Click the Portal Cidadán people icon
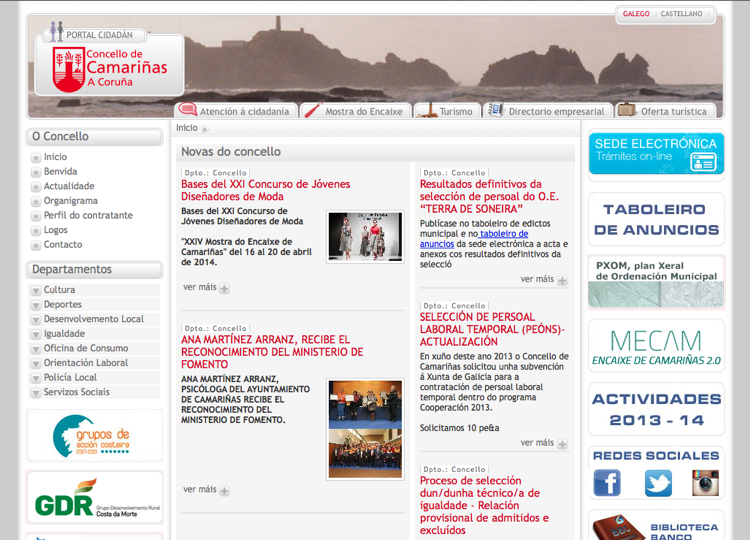 click(x=56, y=31)
